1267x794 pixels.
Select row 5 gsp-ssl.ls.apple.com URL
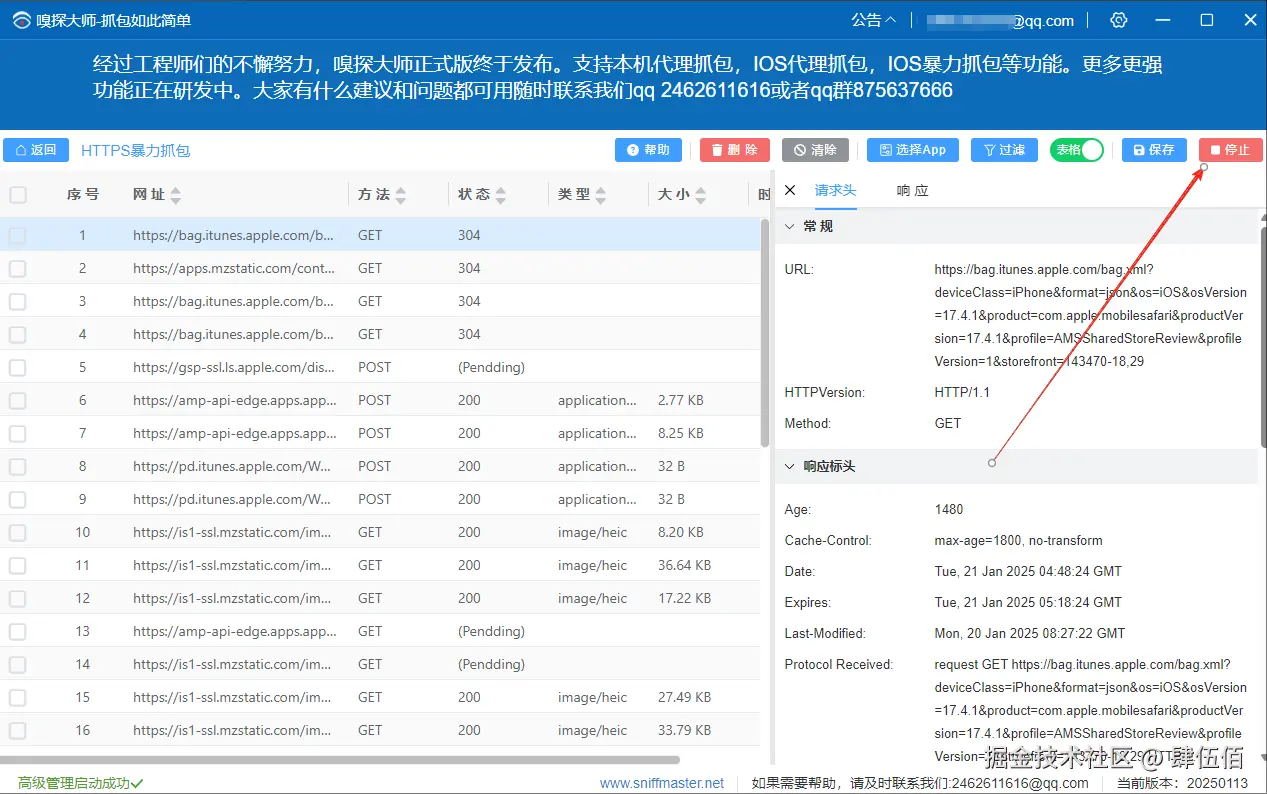pos(234,367)
